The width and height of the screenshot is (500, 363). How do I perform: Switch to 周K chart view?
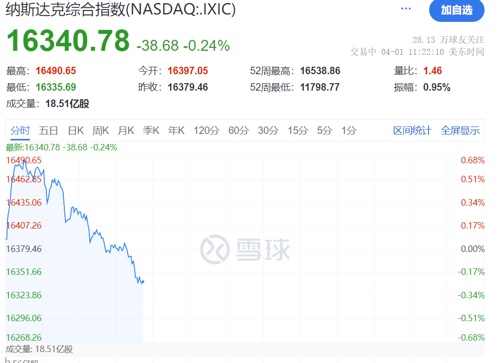[101, 130]
